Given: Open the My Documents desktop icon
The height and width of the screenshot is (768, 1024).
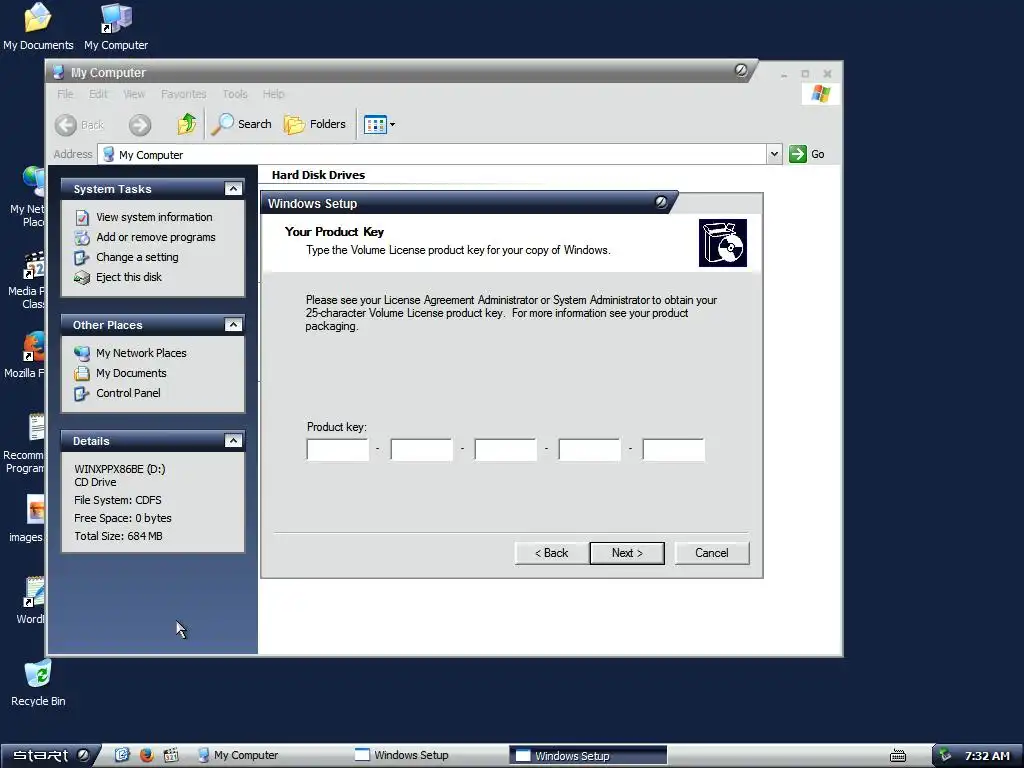Looking at the screenshot, I should (x=38, y=27).
